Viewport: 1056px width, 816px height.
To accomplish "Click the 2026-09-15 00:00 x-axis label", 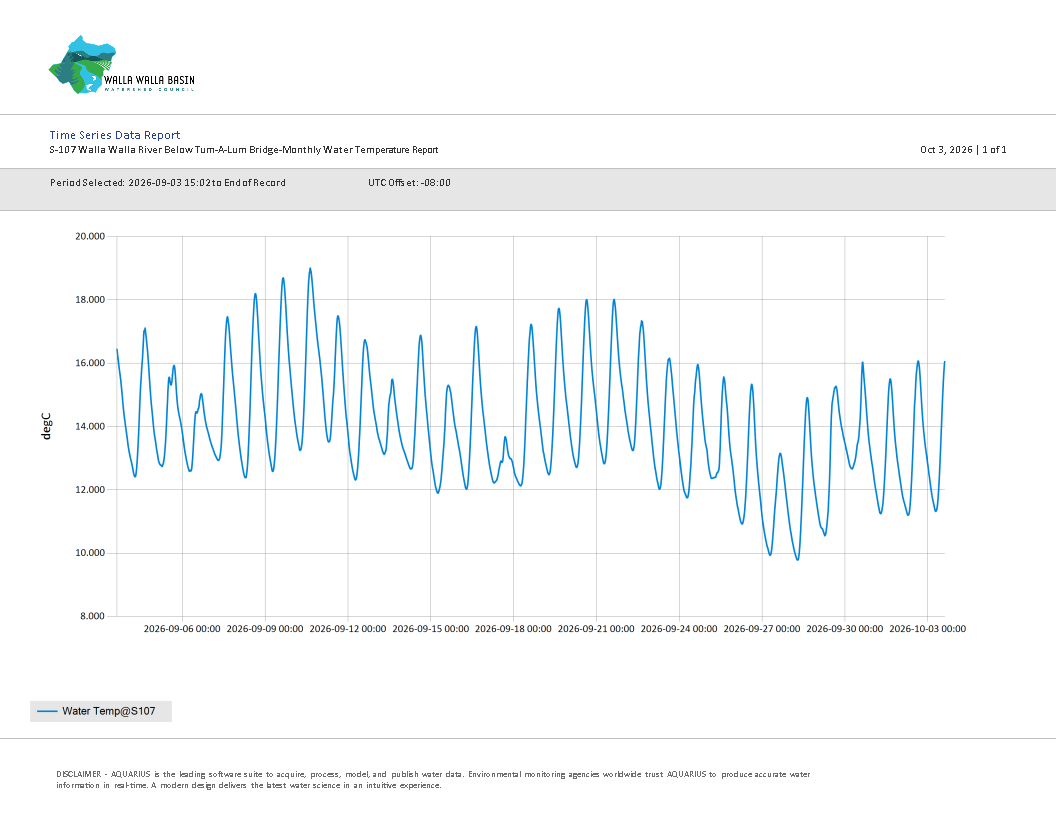I will click(x=430, y=629).
